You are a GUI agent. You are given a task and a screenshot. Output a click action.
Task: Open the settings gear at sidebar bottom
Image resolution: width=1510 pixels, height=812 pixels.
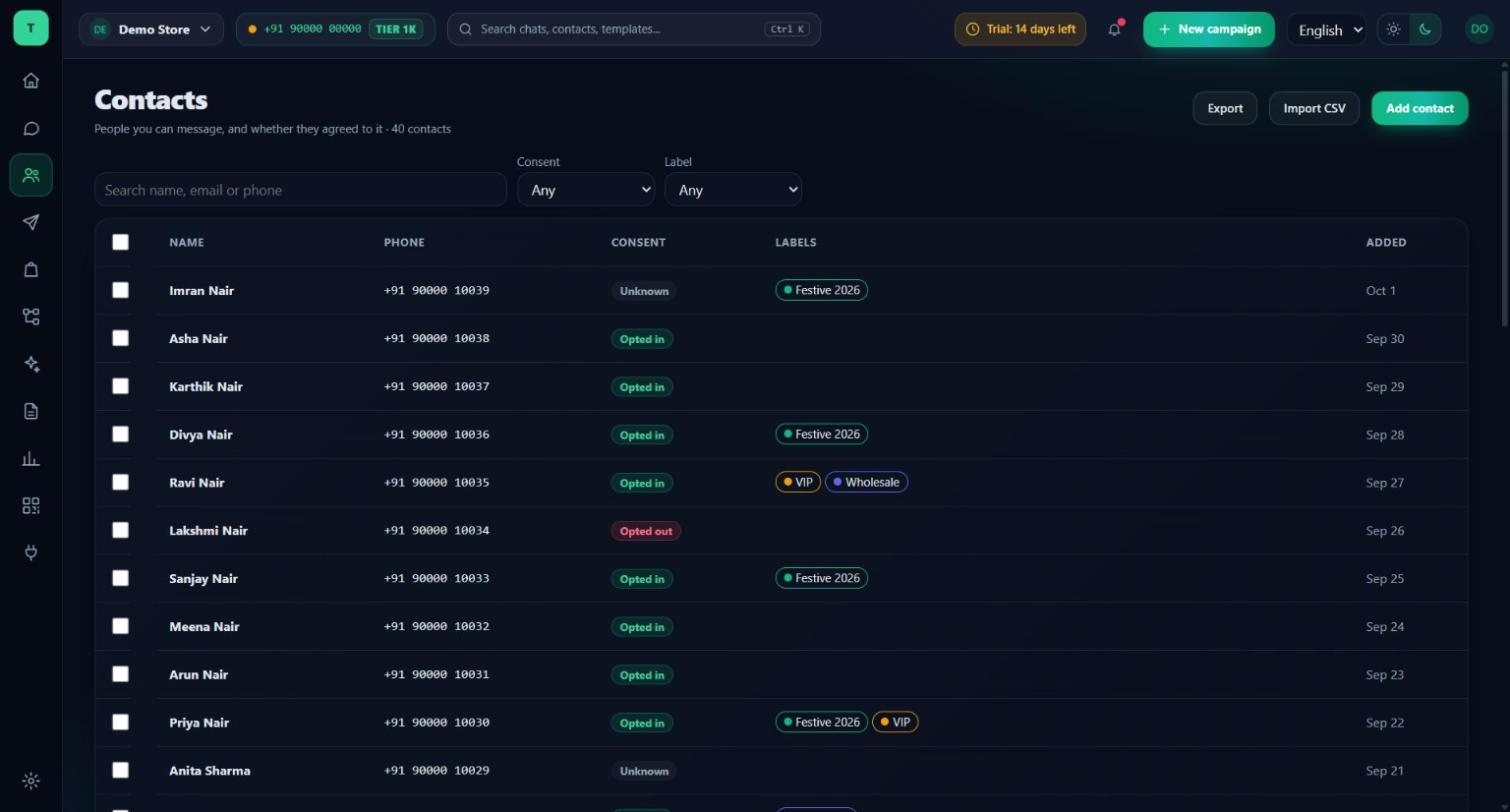(31, 781)
